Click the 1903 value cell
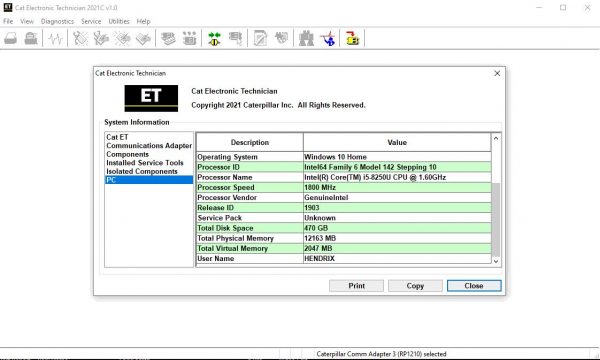 pyautogui.click(x=397, y=208)
